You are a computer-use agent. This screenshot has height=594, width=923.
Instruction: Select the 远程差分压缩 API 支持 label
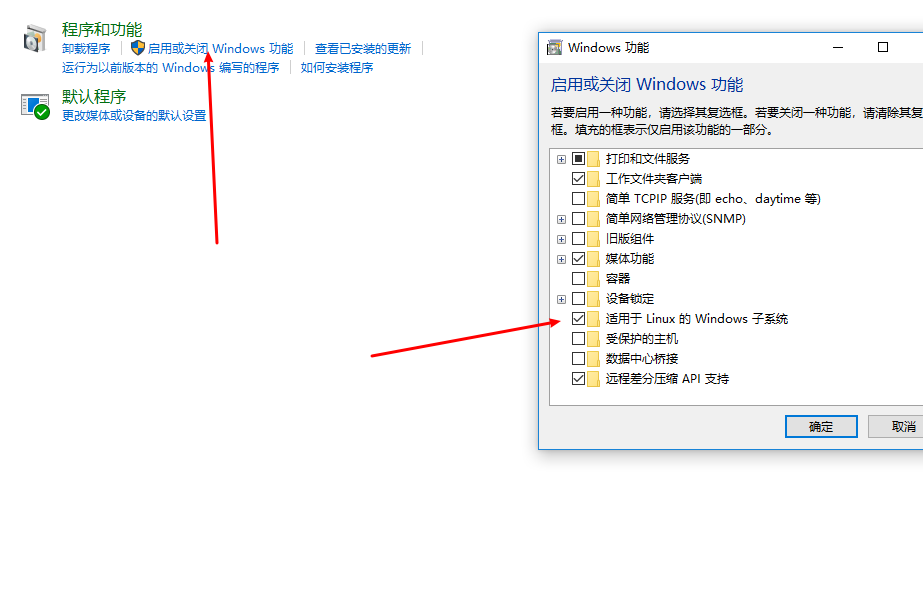[x=668, y=379]
